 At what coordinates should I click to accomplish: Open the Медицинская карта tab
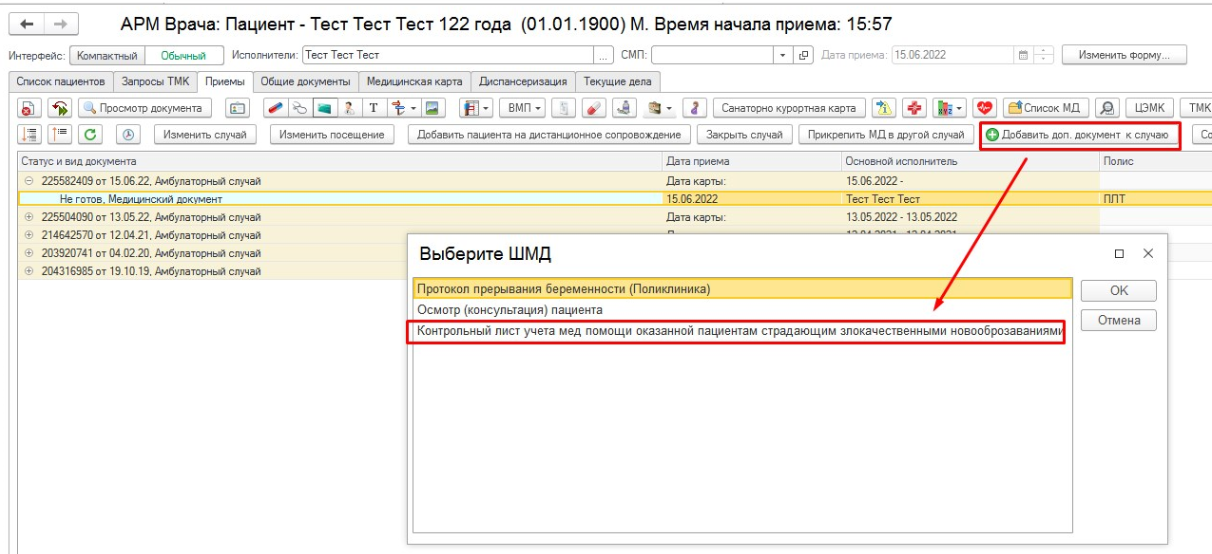[x=414, y=82]
